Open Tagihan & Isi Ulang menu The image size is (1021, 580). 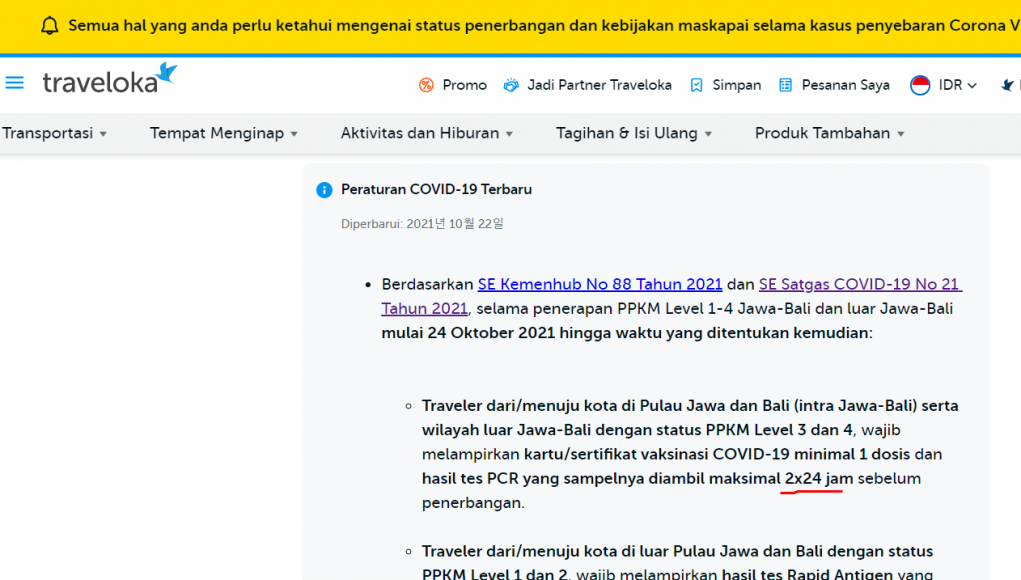634,133
